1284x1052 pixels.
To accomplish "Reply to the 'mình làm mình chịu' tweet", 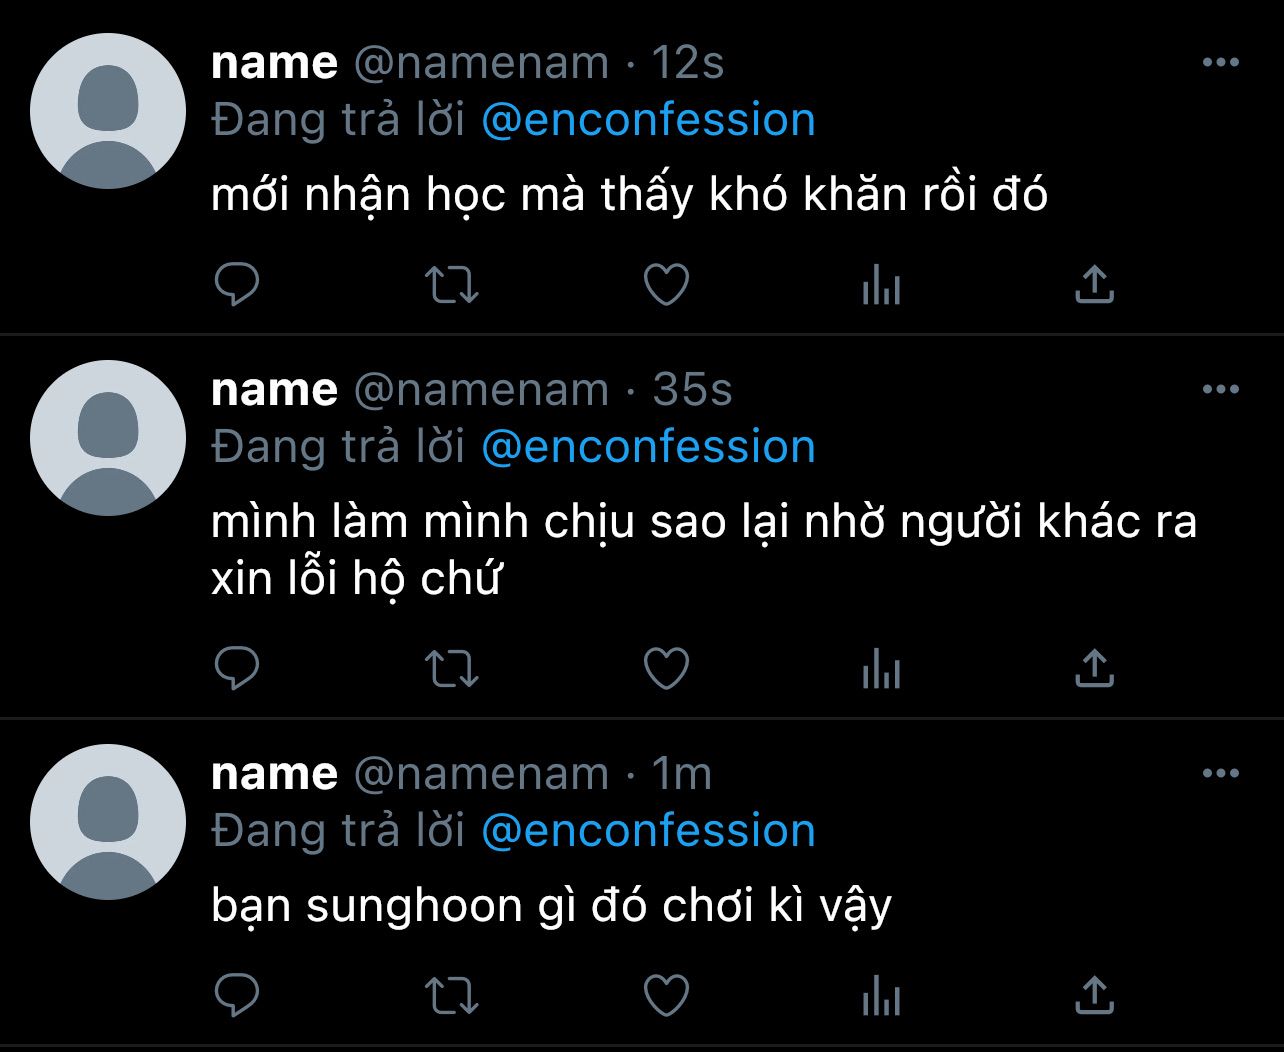I will coord(237,669).
